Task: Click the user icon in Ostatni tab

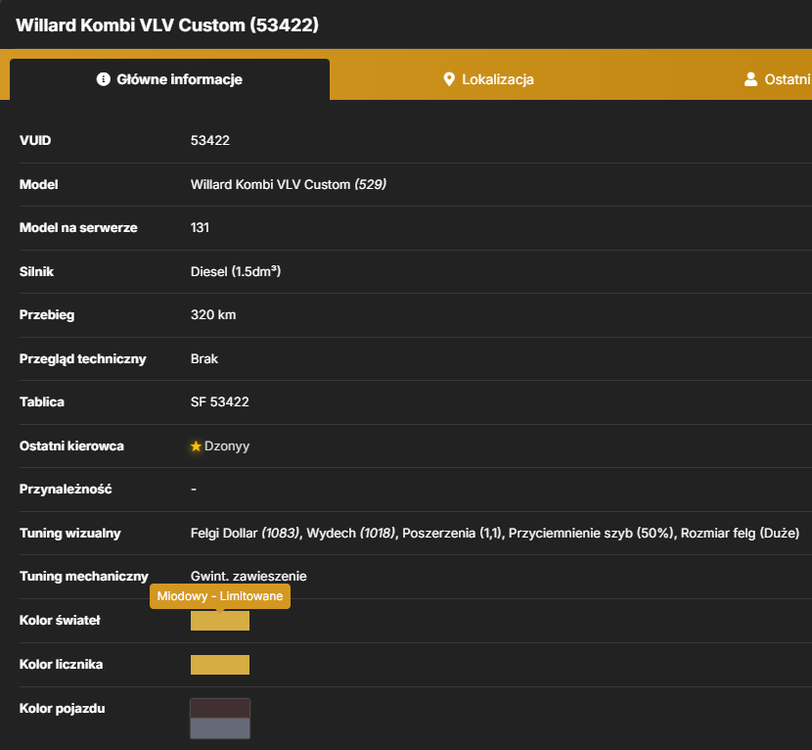Action: point(750,79)
